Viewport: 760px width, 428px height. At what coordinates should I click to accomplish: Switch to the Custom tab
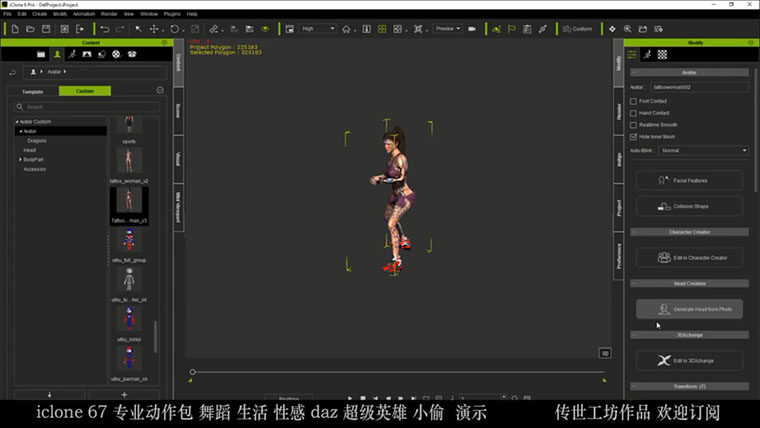tap(85, 91)
